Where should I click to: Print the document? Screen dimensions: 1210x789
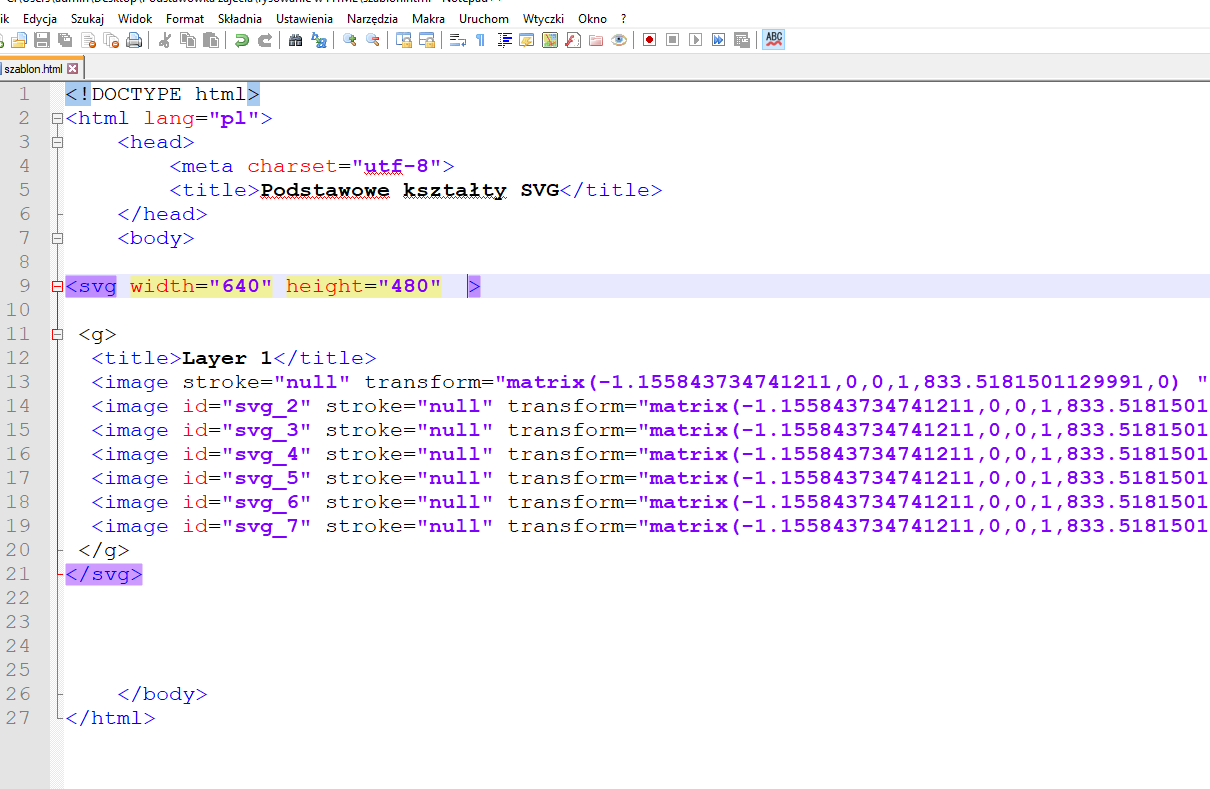(x=134, y=40)
